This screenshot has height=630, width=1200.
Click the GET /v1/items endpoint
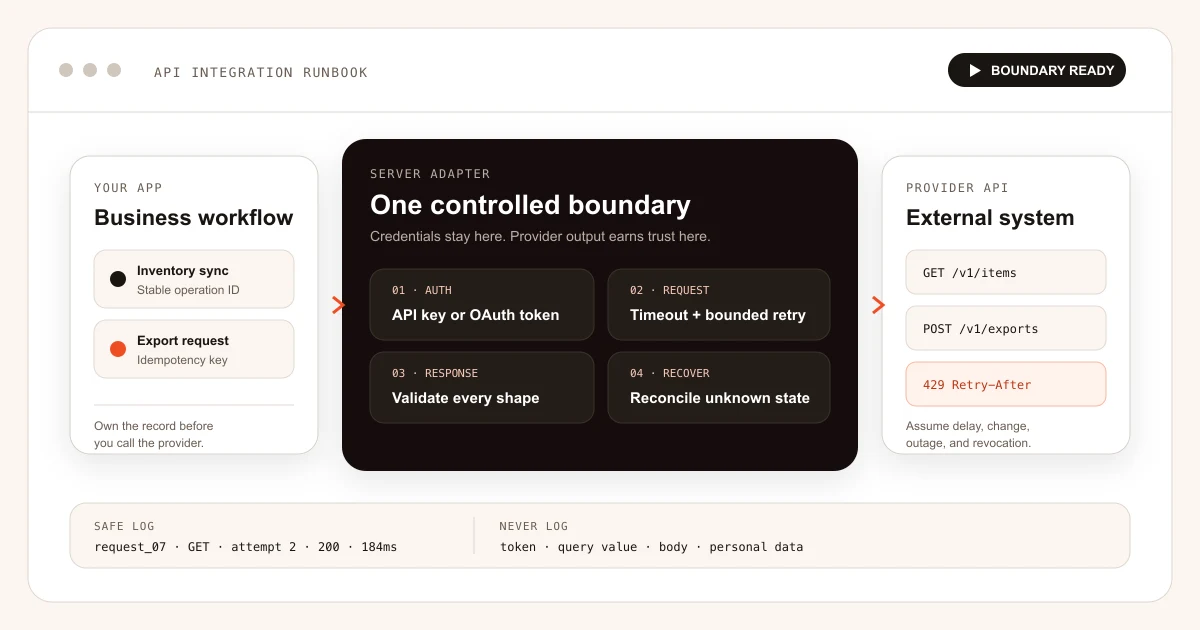[x=1006, y=272]
